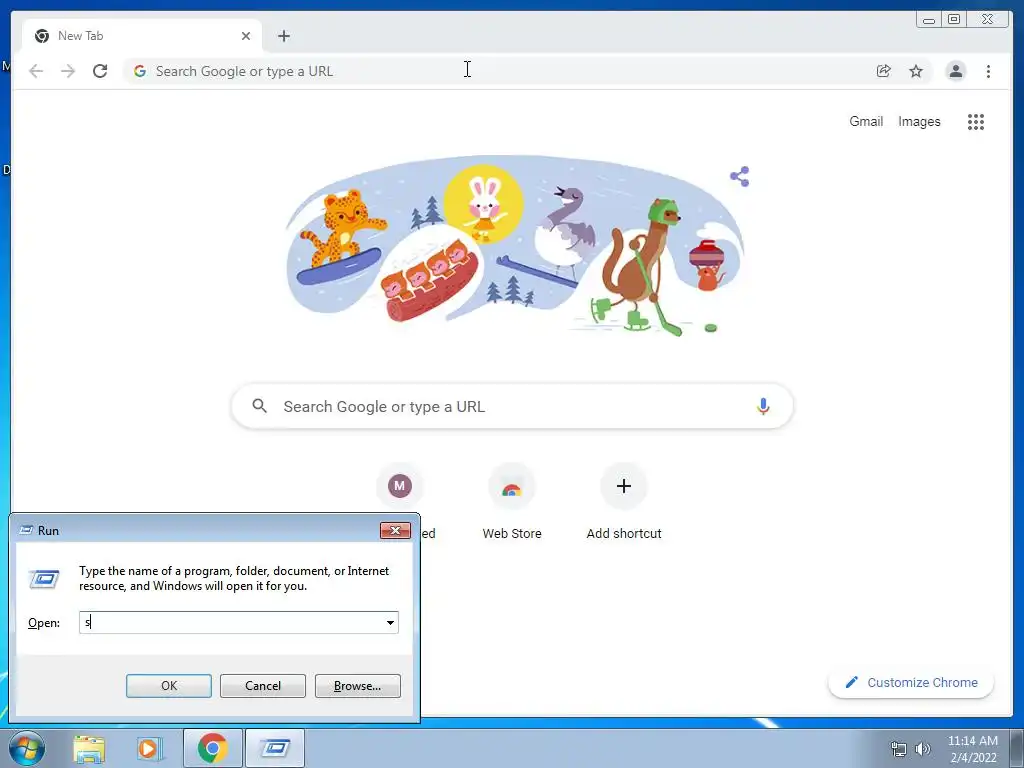Open the Windows Start menu orb
Screen dimensions: 1024x768
[x=27, y=748]
